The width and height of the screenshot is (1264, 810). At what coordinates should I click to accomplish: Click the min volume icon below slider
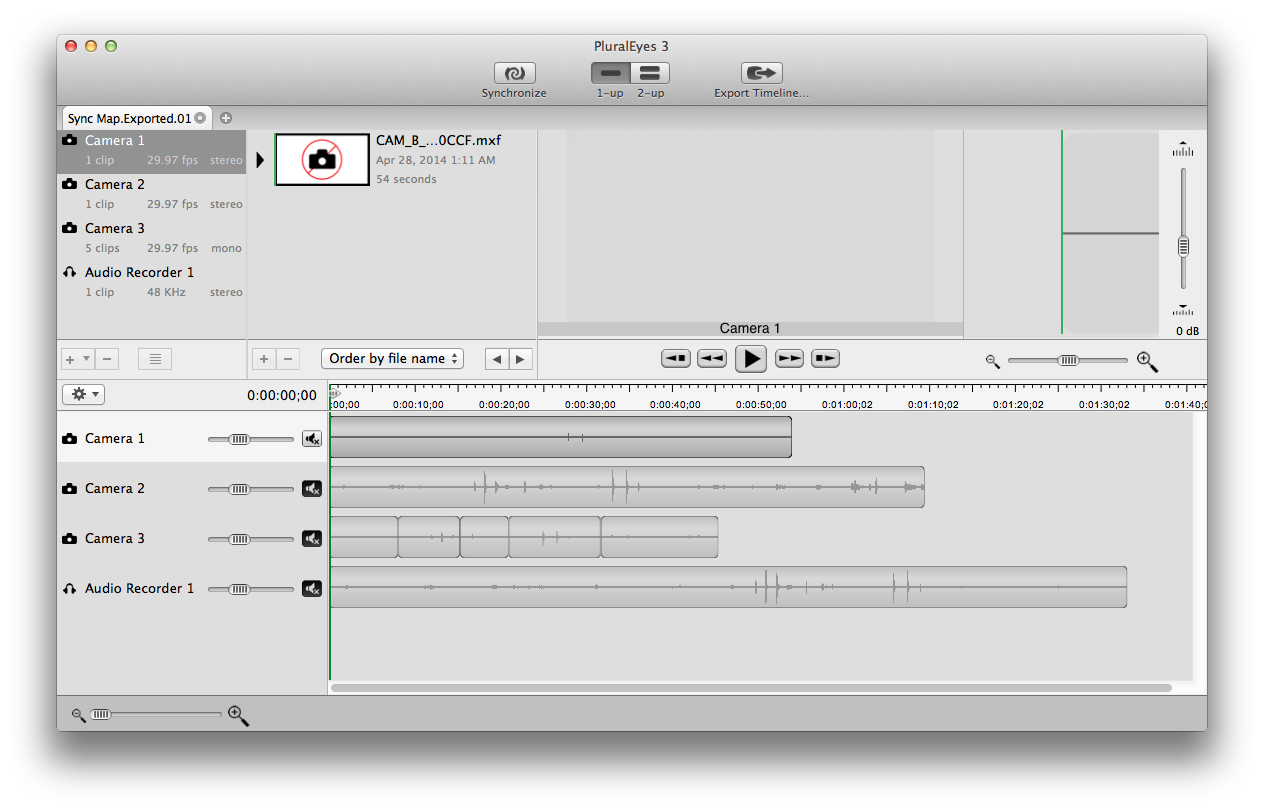coord(1183,309)
